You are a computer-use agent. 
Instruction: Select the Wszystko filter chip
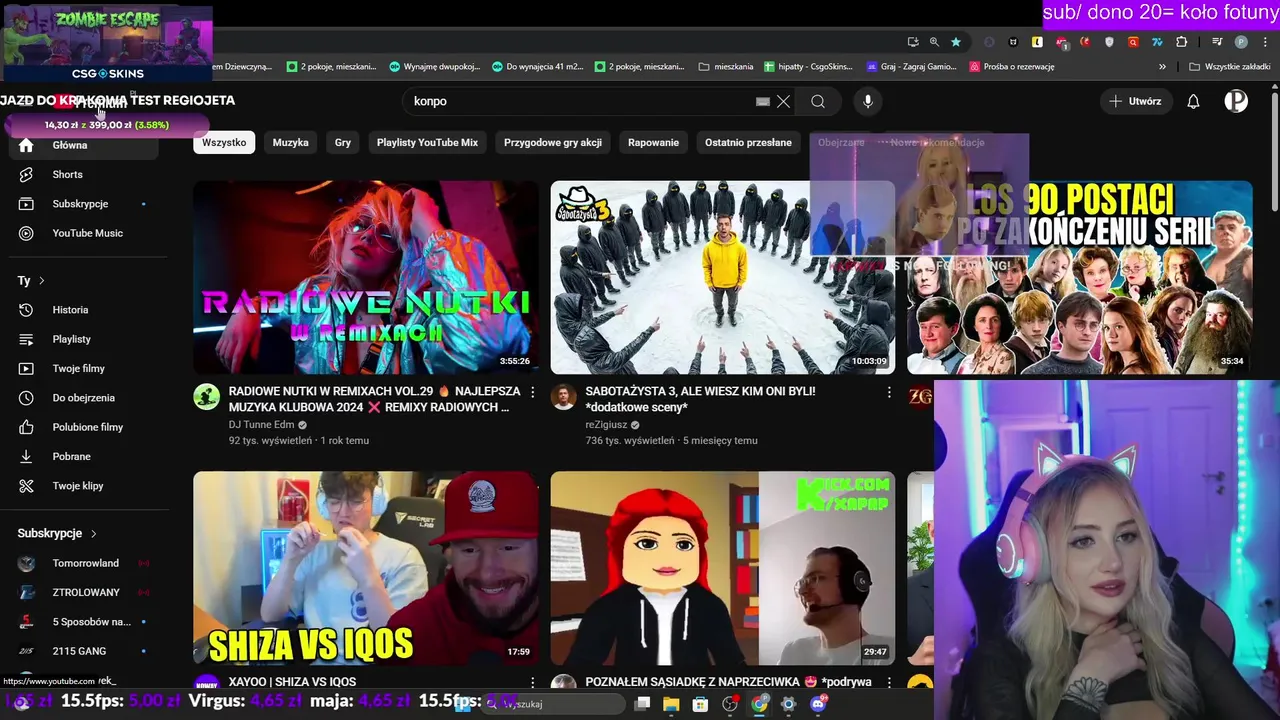tap(224, 143)
